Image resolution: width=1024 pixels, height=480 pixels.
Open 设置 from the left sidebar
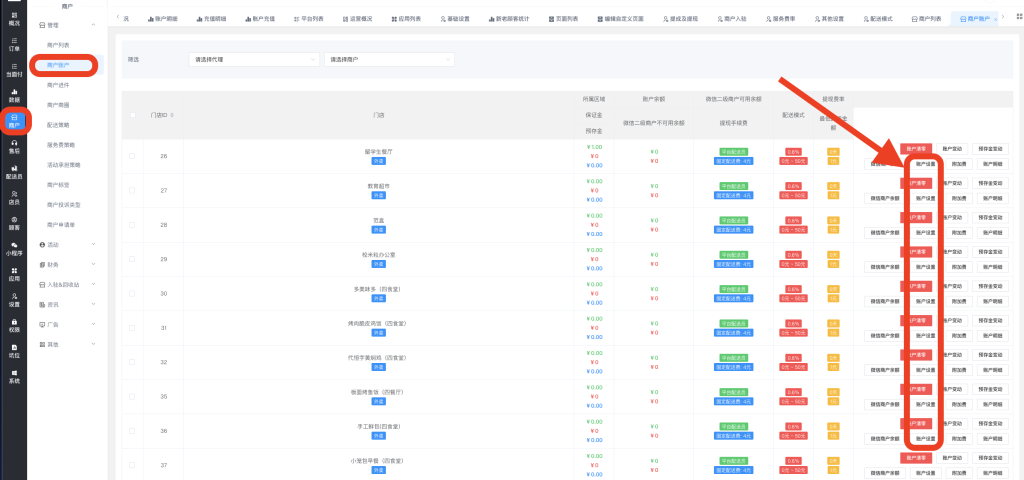14,300
